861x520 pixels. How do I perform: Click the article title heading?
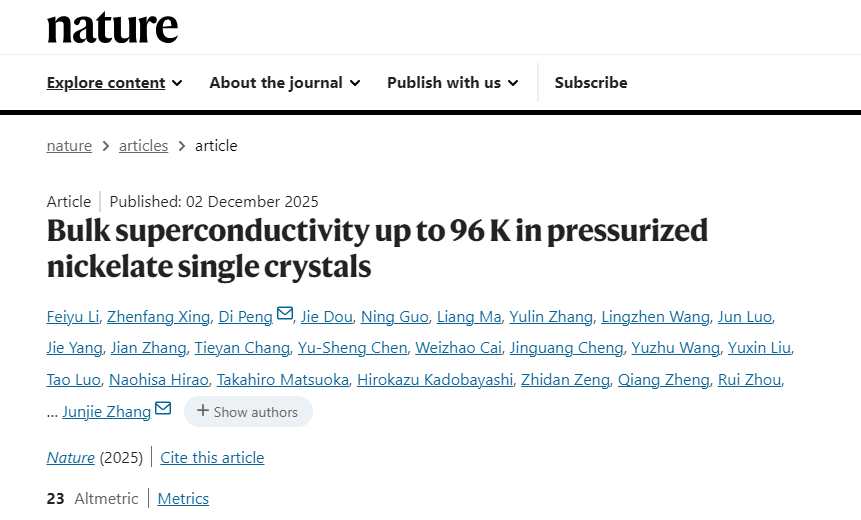click(377, 248)
